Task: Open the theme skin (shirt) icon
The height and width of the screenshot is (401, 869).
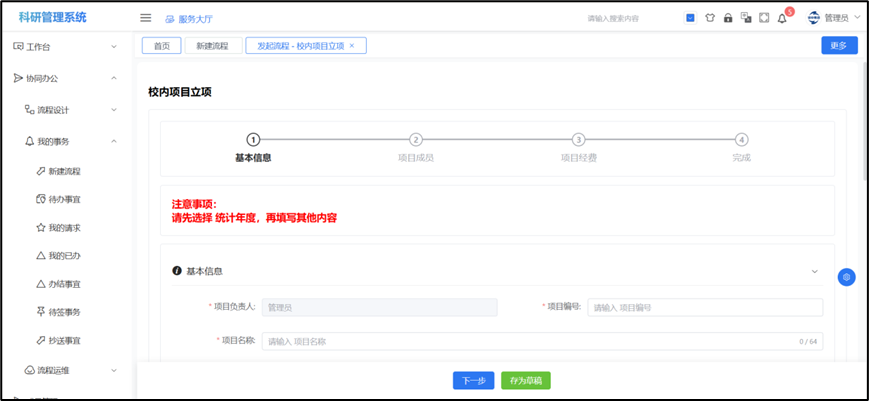Action: (709, 18)
